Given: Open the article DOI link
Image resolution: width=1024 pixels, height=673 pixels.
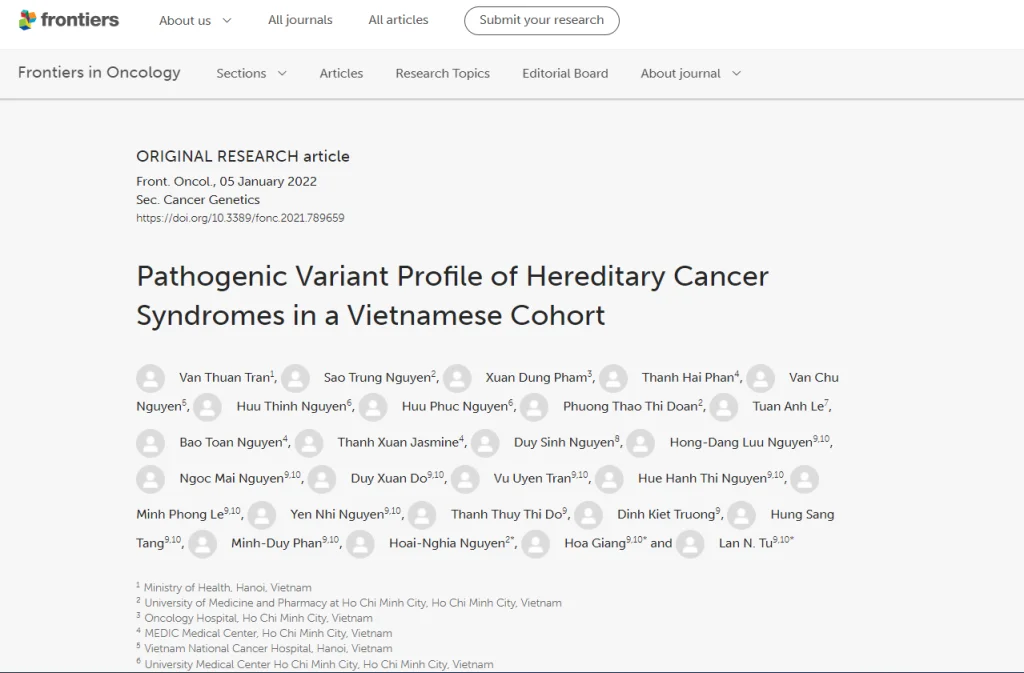Looking at the screenshot, I should (x=240, y=218).
